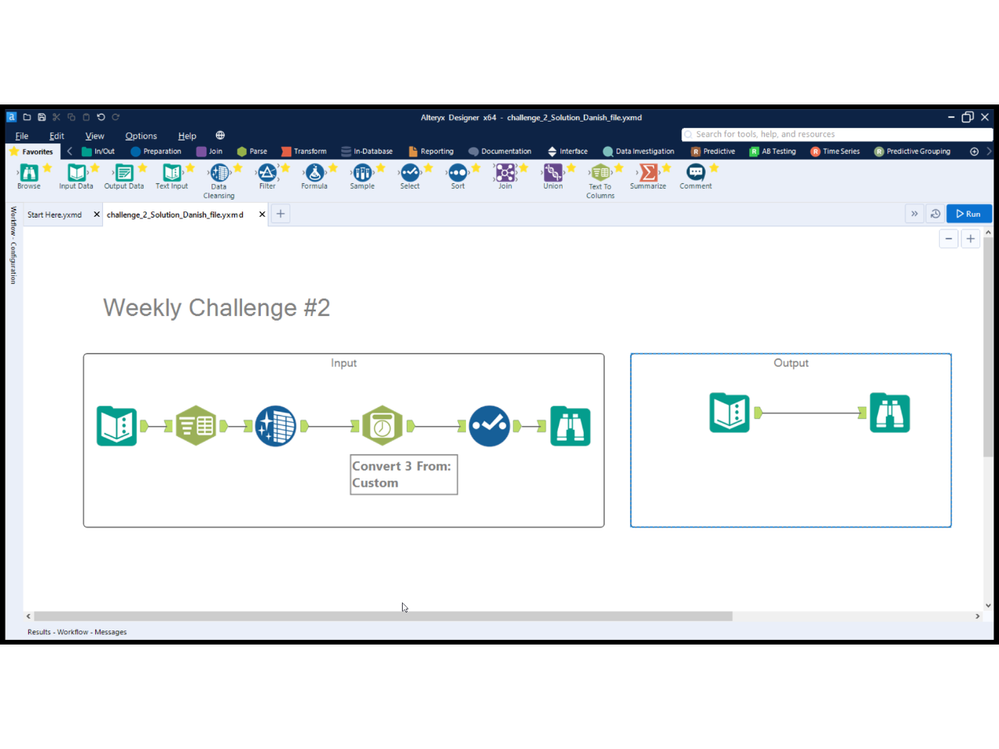Screen dimensions: 999x749
Task: Run the workflow
Action: (968, 214)
